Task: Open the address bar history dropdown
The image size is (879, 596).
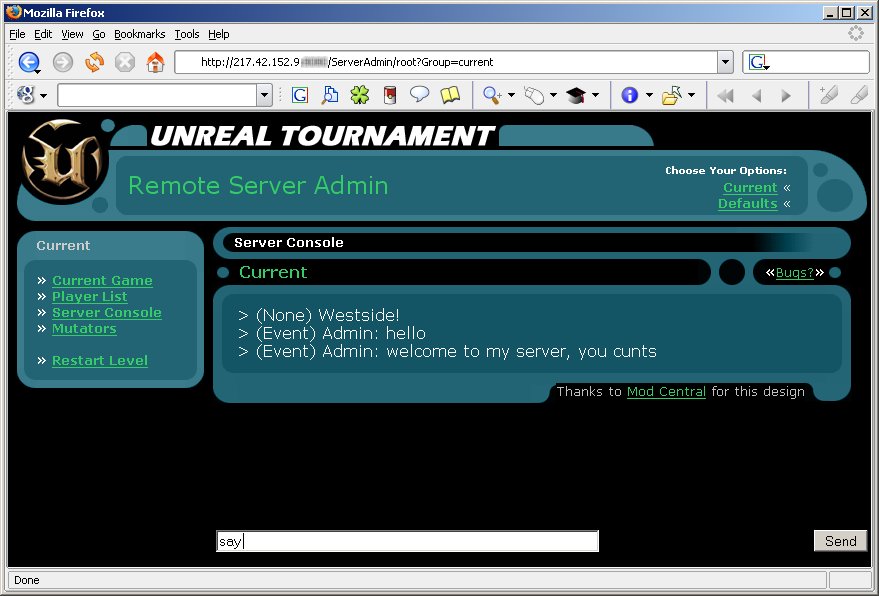Action: 725,62
